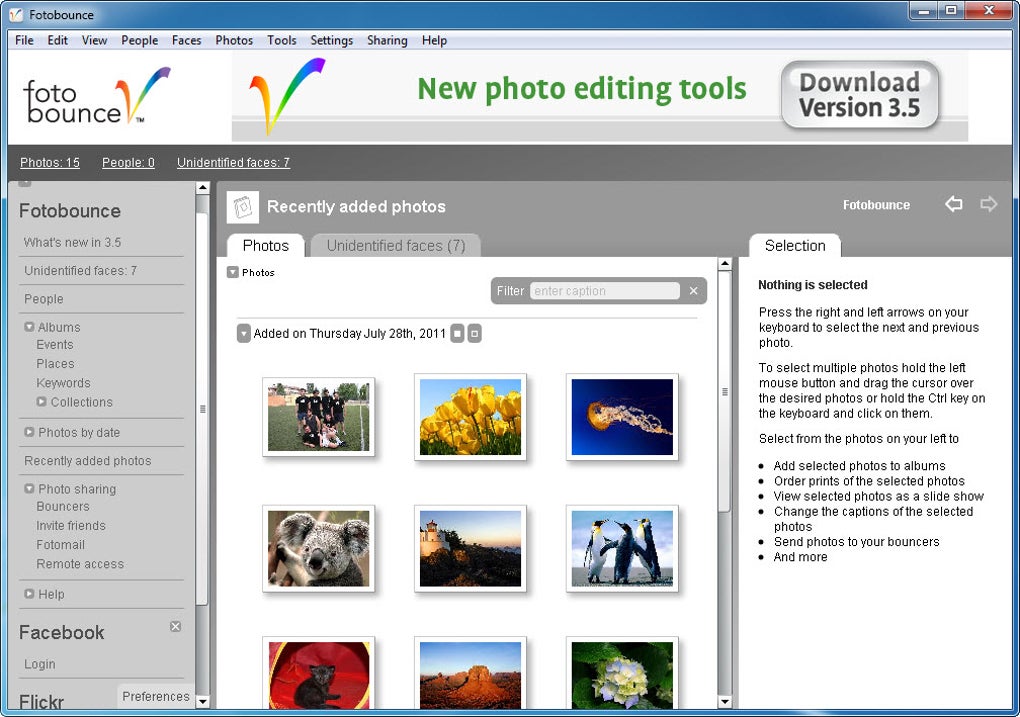Open the Faces menu
Viewport: 1020px width, 717px height.
tap(187, 40)
